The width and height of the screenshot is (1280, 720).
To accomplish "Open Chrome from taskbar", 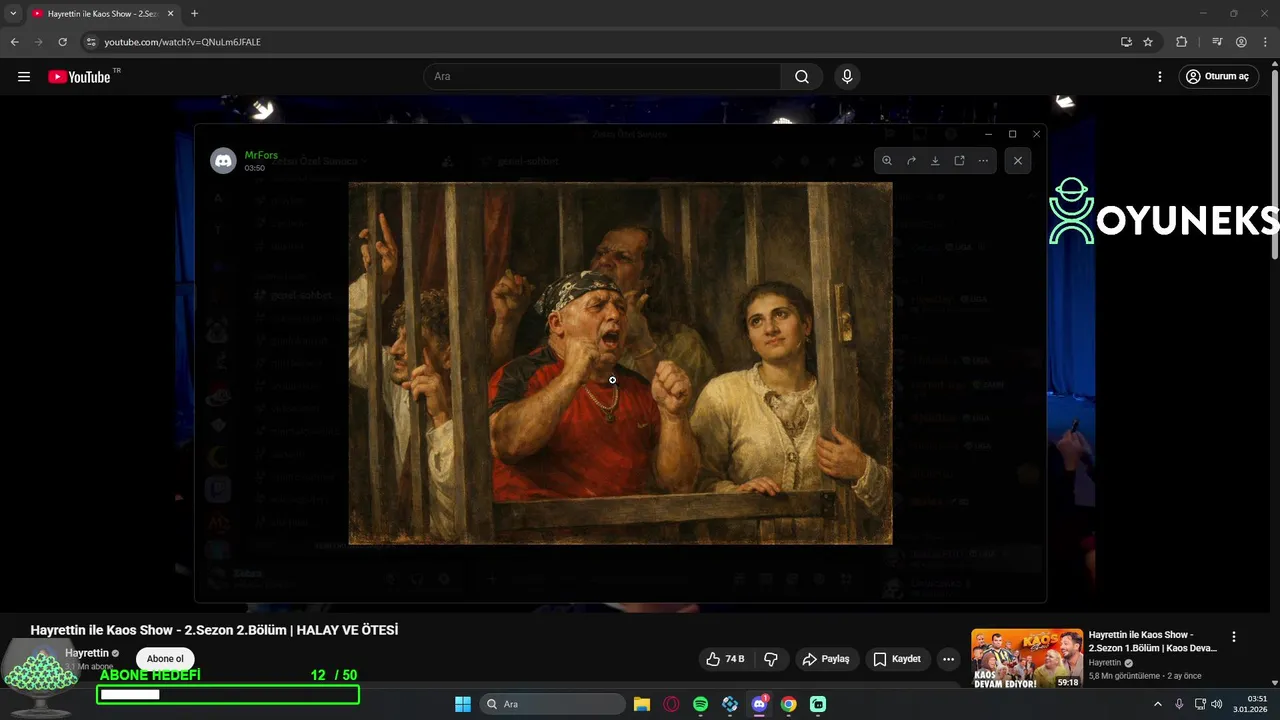I will click(788, 704).
